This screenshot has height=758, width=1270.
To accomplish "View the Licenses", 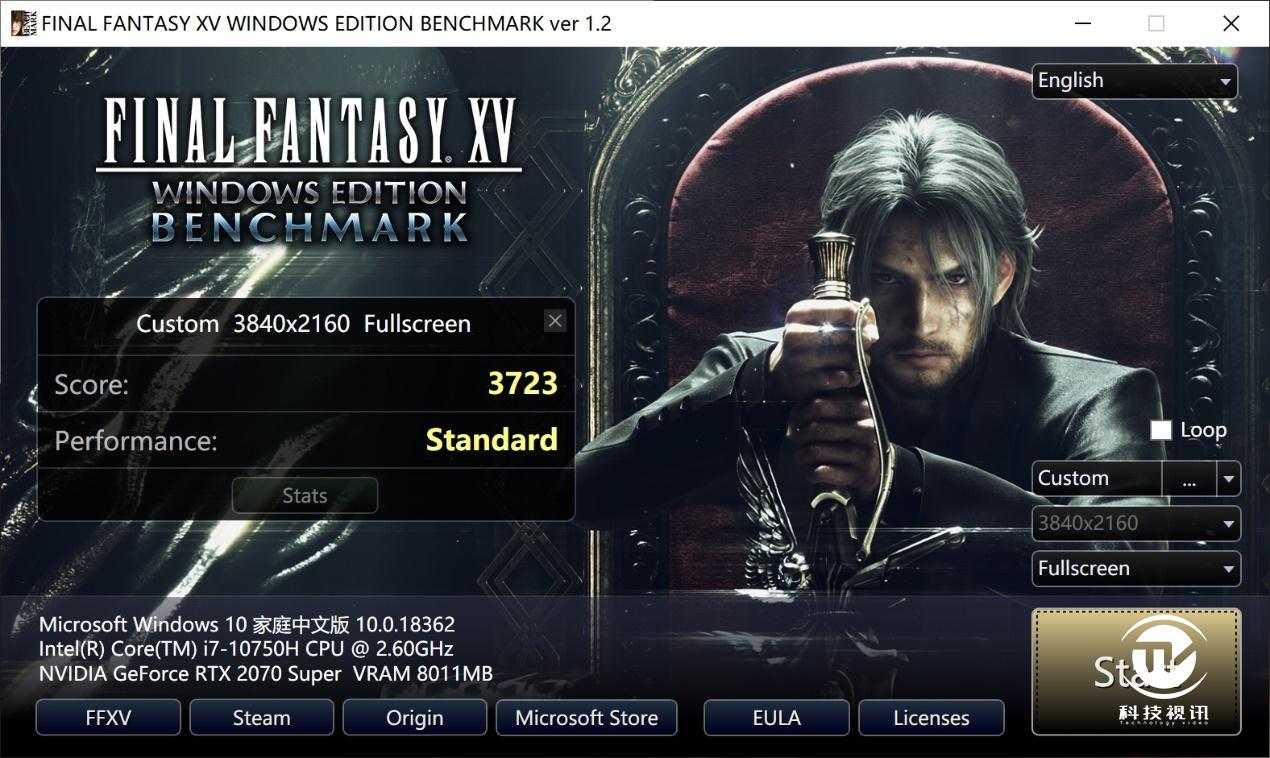I will point(931,718).
